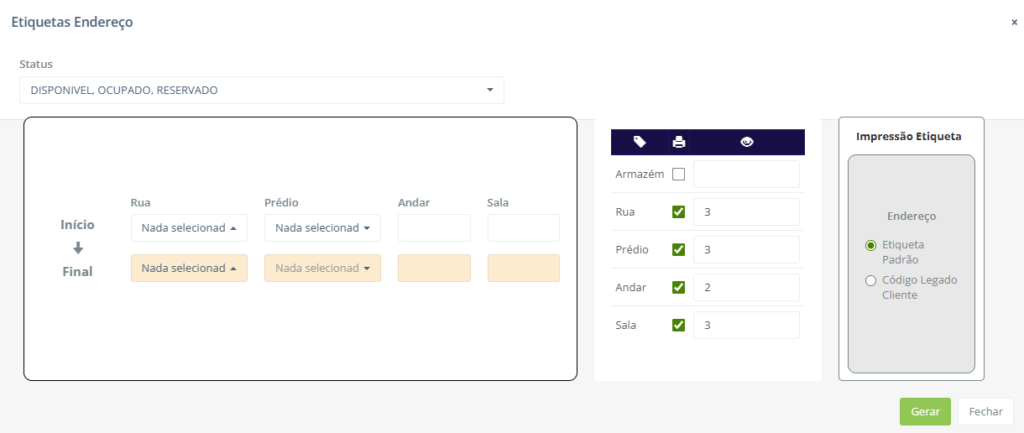
Task: Uncheck the Rua print checkbox
Action: (679, 212)
